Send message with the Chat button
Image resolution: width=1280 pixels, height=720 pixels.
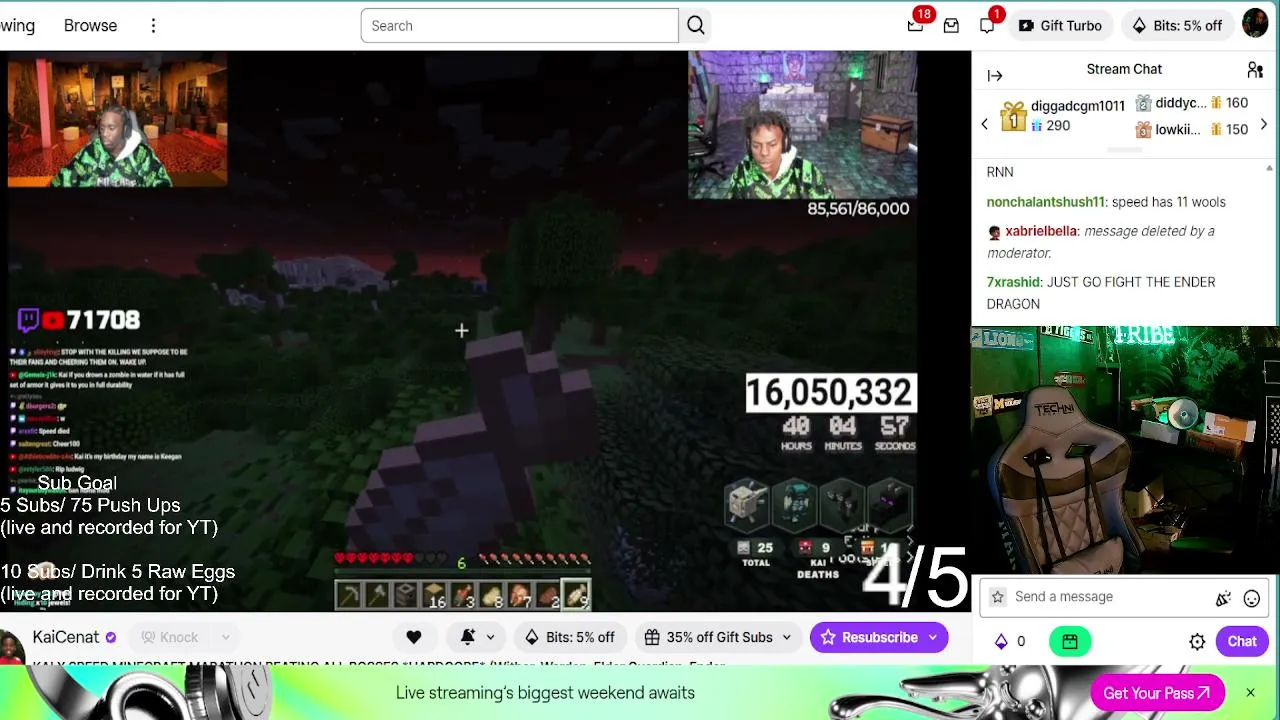pyautogui.click(x=1242, y=642)
